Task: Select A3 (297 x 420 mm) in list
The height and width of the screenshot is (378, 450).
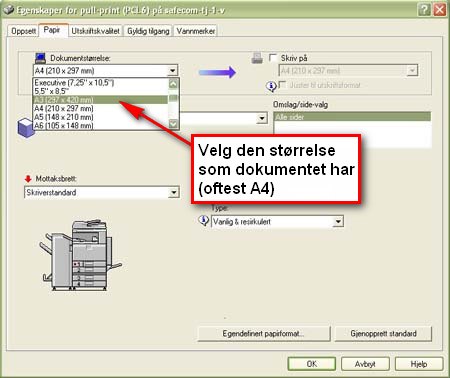Action: pyautogui.click(x=100, y=100)
